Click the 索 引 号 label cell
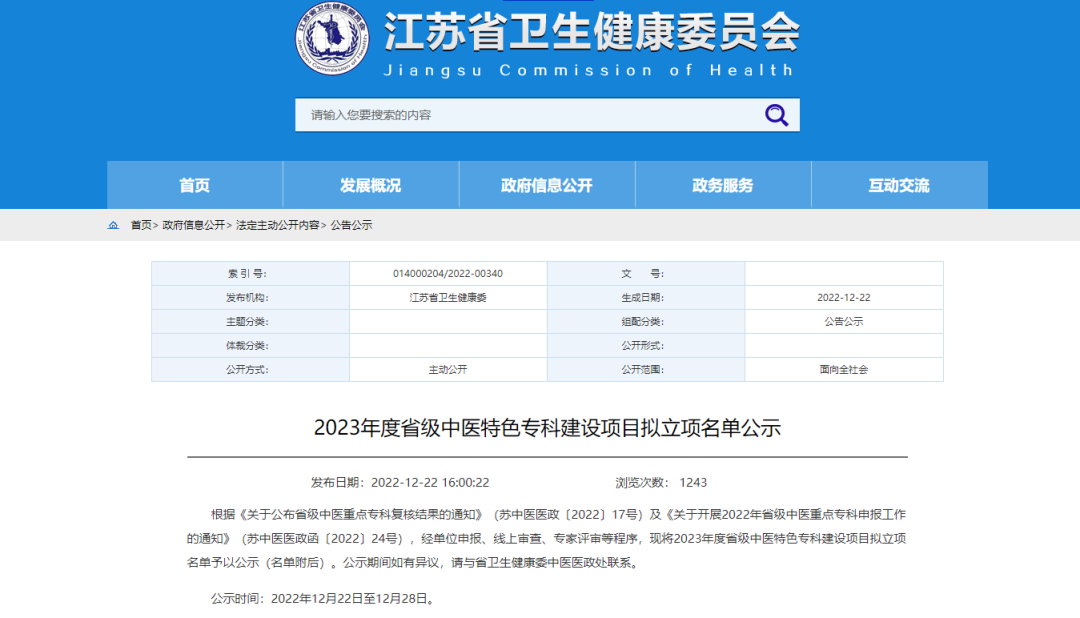The height and width of the screenshot is (618, 1080). (x=251, y=274)
